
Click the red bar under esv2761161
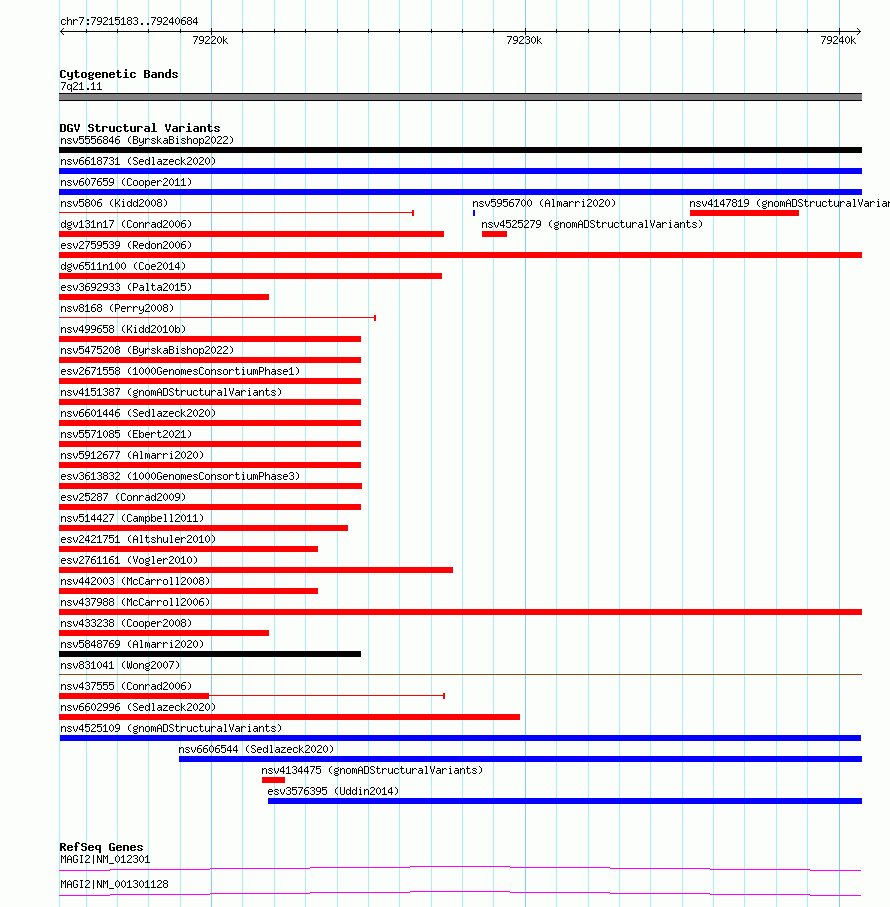[256, 570]
